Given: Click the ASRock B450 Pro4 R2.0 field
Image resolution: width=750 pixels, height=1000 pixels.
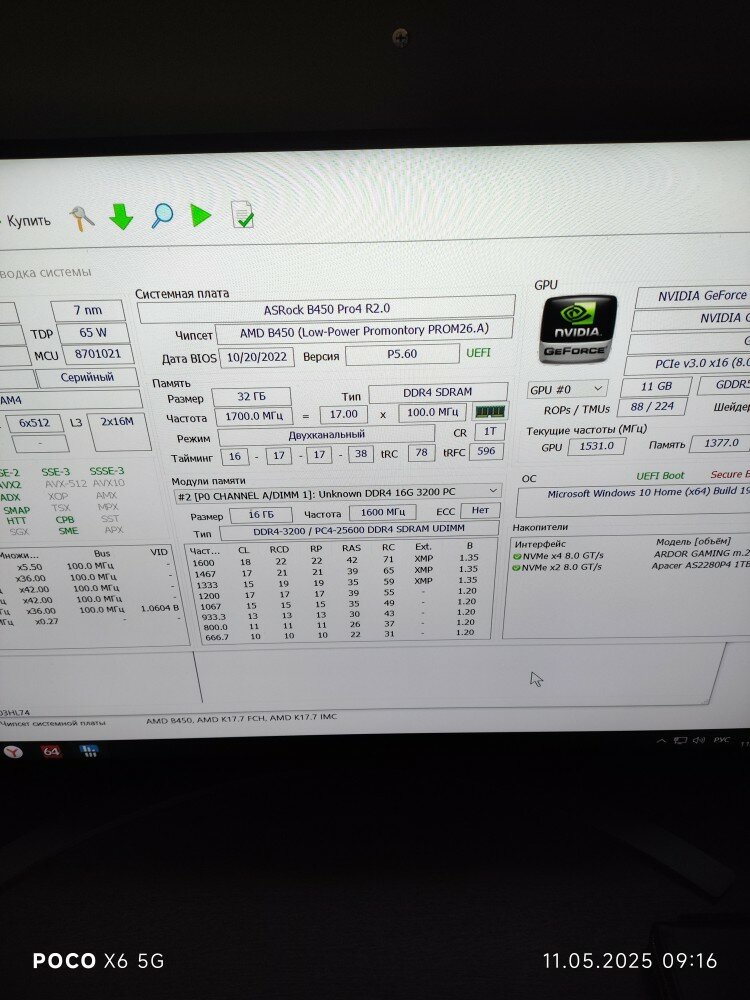Looking at the screenshot, I should (x=327, y=309).
